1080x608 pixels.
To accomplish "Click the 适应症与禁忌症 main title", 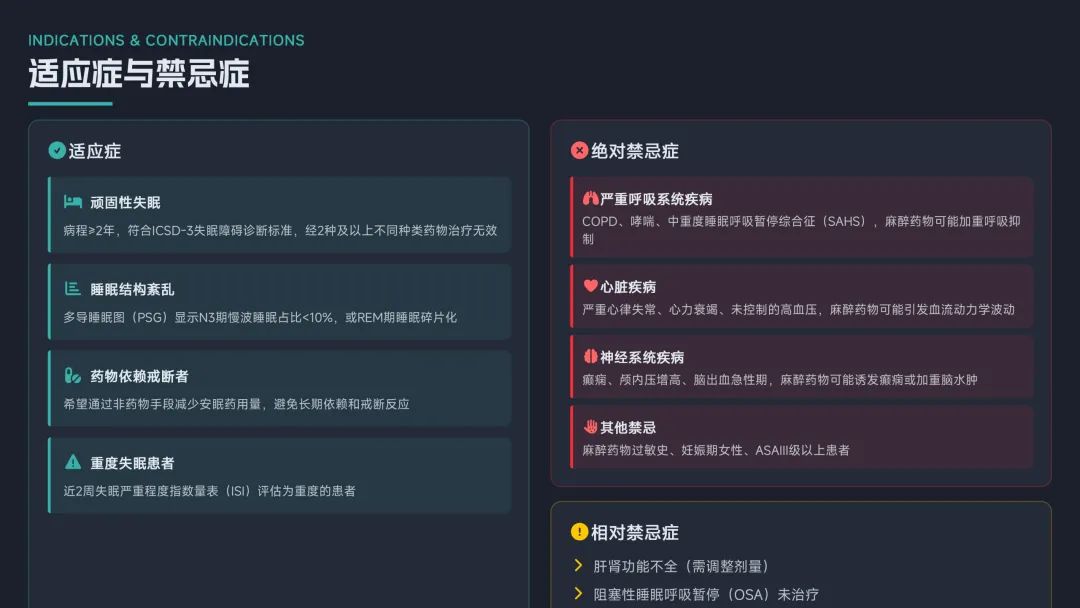I will coord(139,73).
